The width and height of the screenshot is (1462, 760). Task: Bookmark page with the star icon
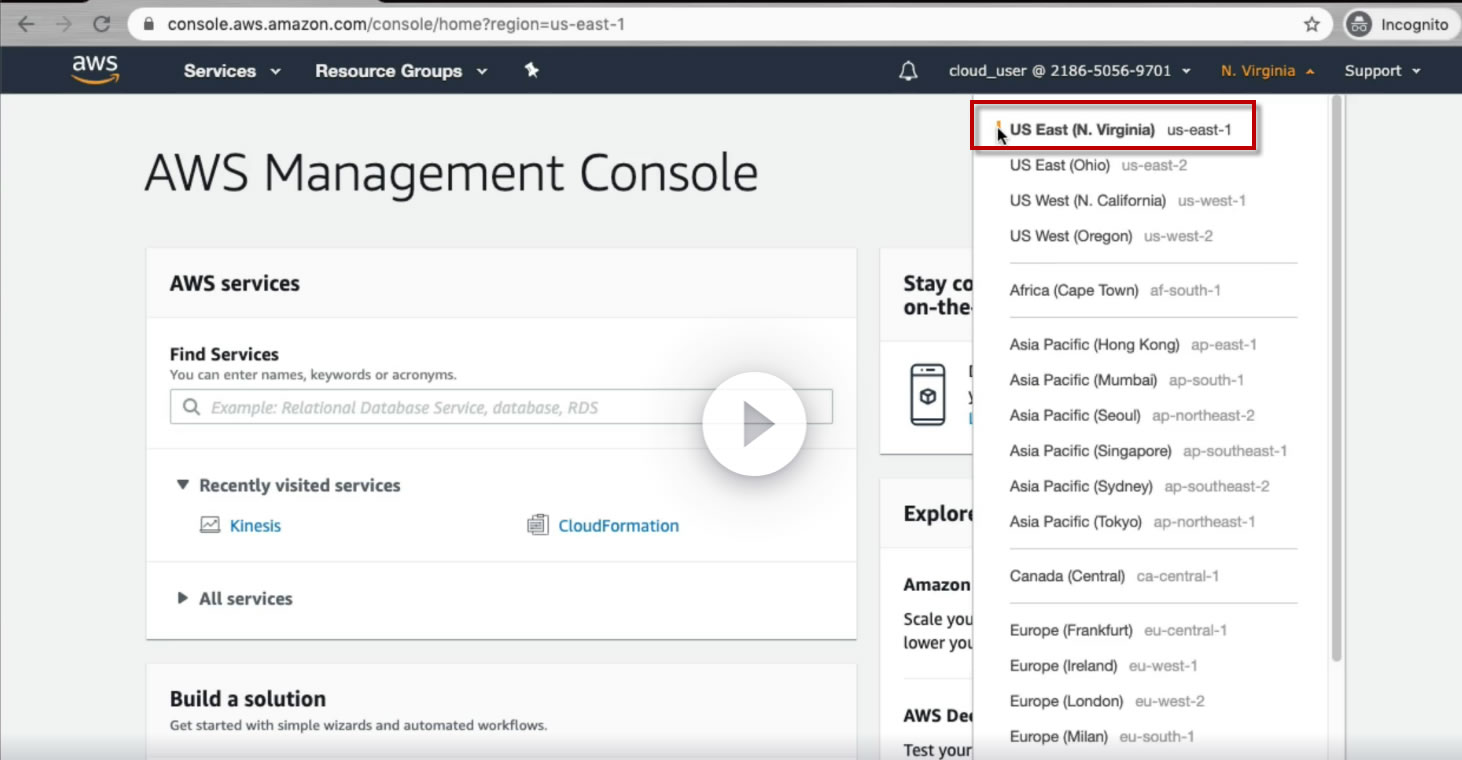coord(1312,24)
